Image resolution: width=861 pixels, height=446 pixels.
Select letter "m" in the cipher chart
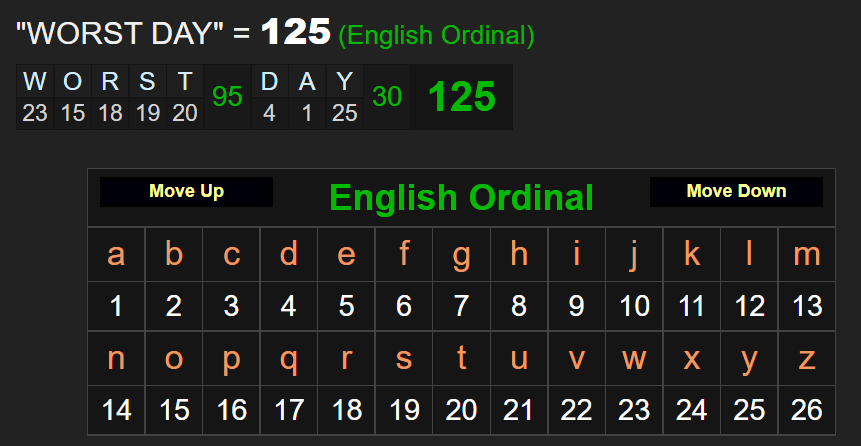point(807,255)
